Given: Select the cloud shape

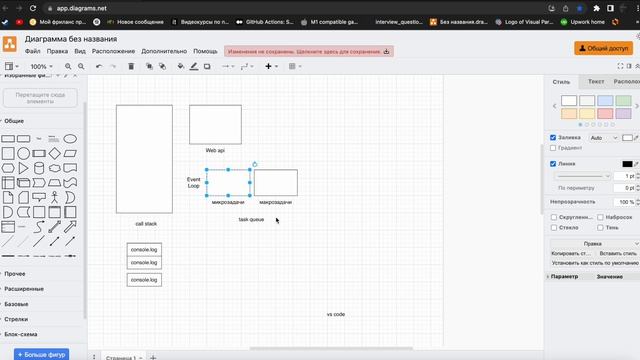Looking at the screenshot, I should 54,168.
